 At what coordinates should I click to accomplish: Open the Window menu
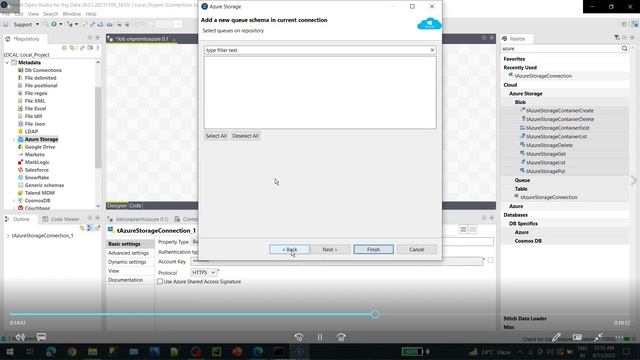pos(72,14)
